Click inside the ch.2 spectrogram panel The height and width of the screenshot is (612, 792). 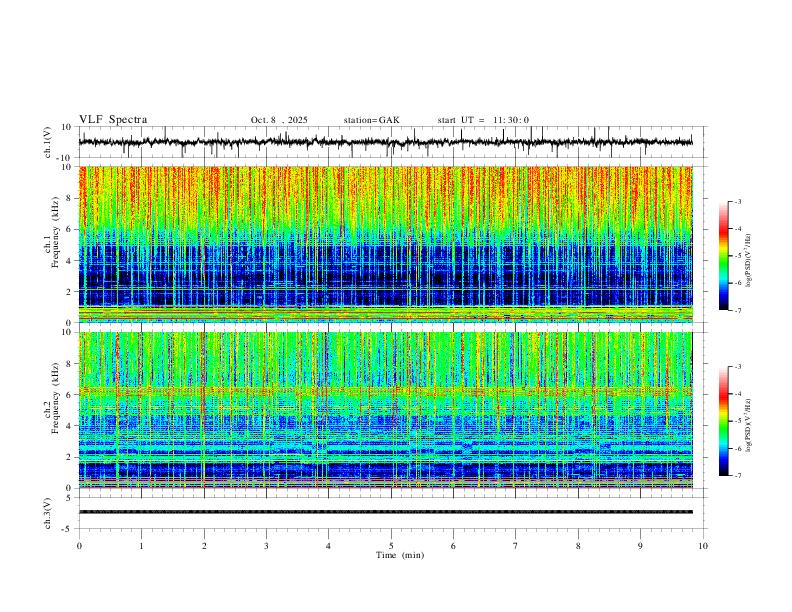(x=385, y=410)
